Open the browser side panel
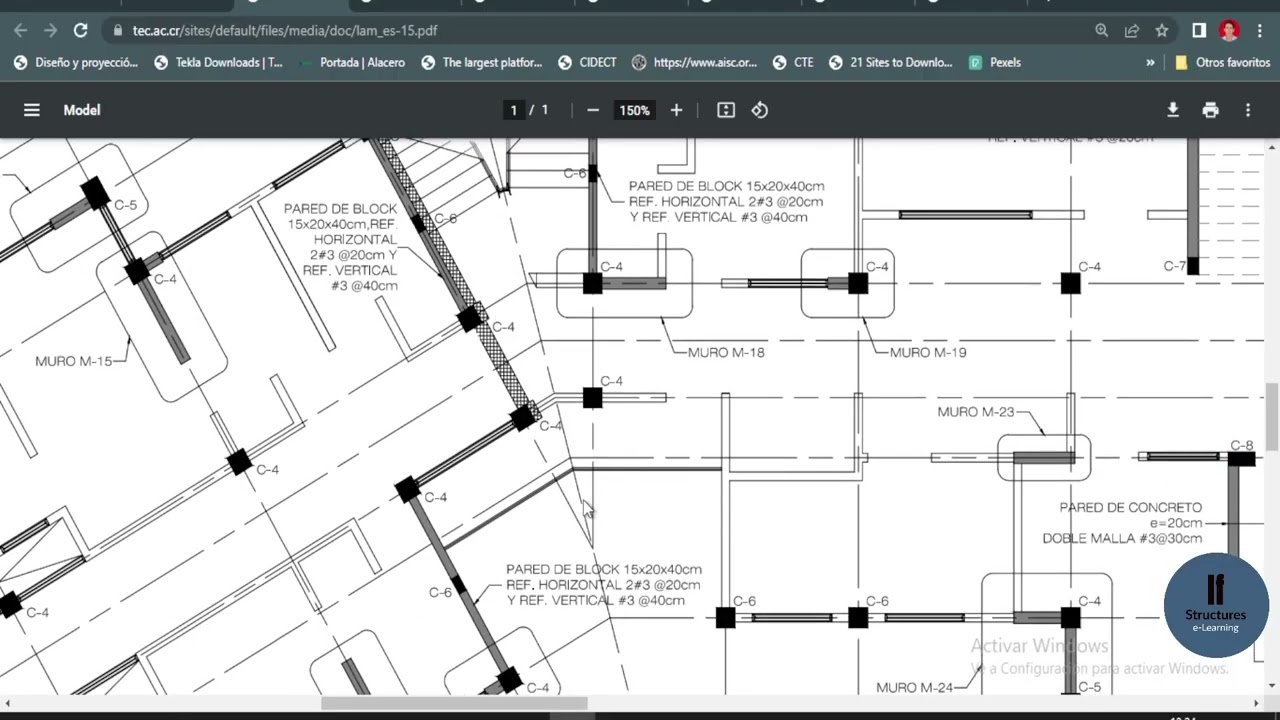This screenshot has width=1280, height=720. [x=1199, y=31]
